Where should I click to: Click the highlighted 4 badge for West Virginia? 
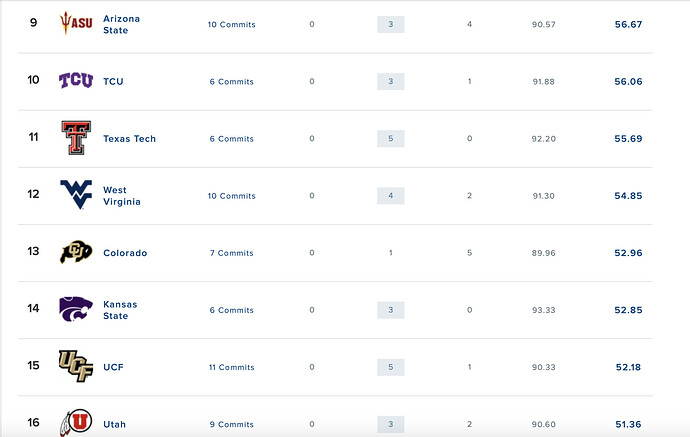pyautogui.click(x=391, y=196)
